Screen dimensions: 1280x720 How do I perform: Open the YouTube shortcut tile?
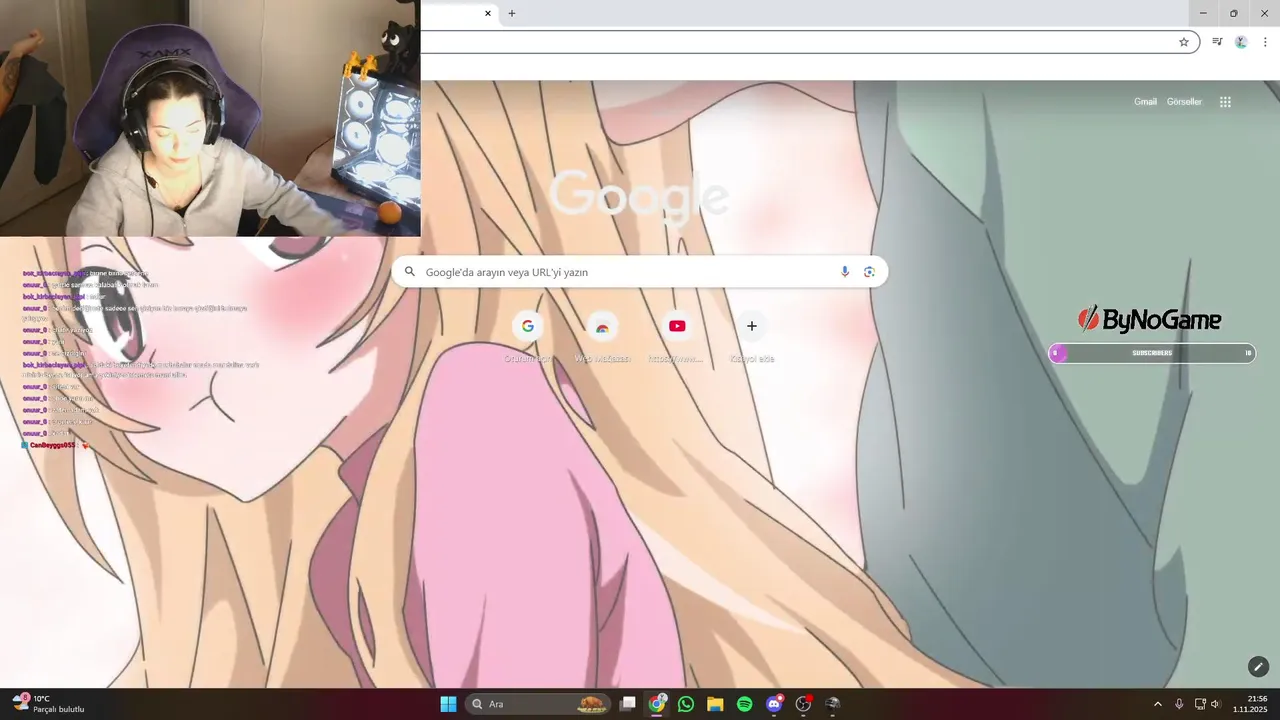coord(677,337)
